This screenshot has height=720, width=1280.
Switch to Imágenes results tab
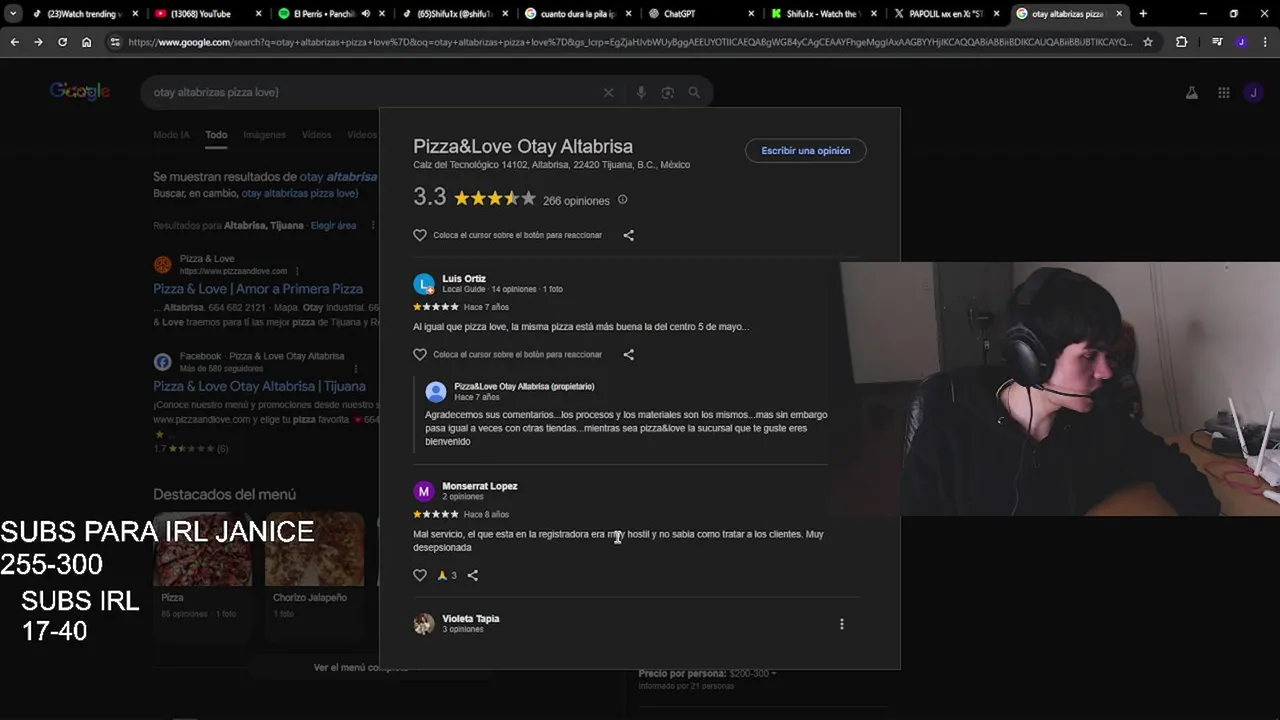264,135
